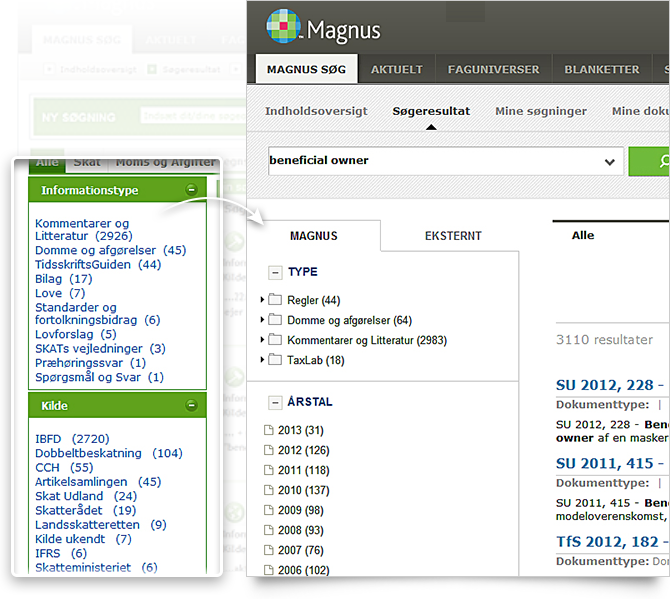Open the BLANKETTER tab
The image size is (670, 599).
[x=602, y=69]
